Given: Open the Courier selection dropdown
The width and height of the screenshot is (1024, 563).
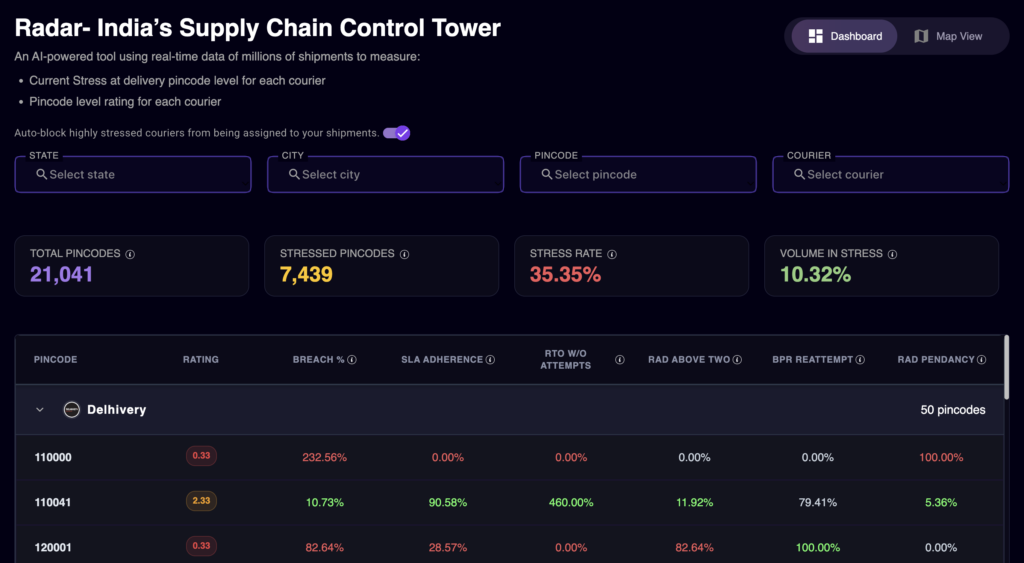Looking at the screenshot, I should pos(890,174).
